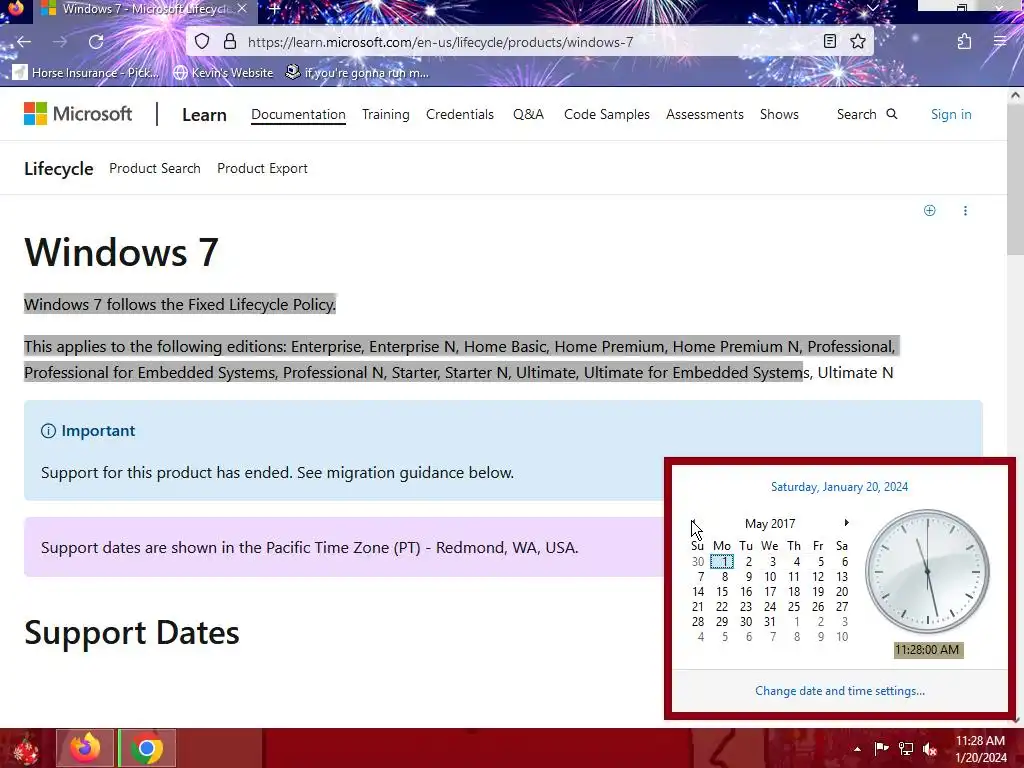Viewport: 1024px width, 768px height.
Task: Open the Training menu item
Action: [x=386, y=114]
